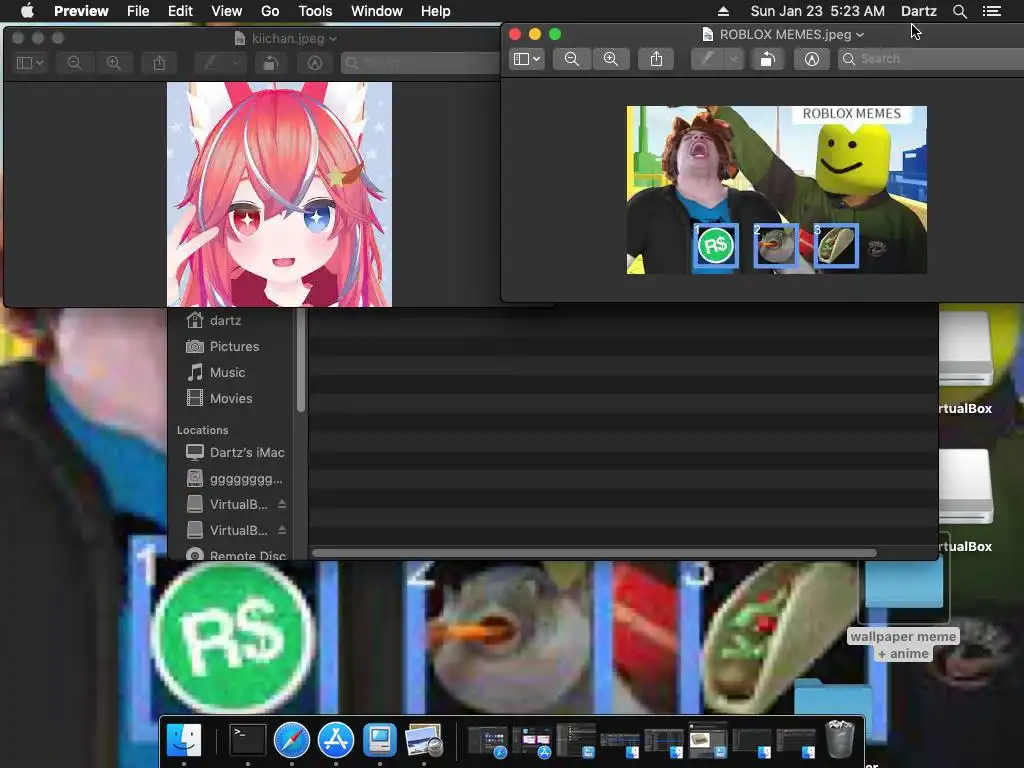Screen dimensions: 1024x768
Task: Show Markup toolbar in ROBLOX MEMES window
Action: [812, 59]
